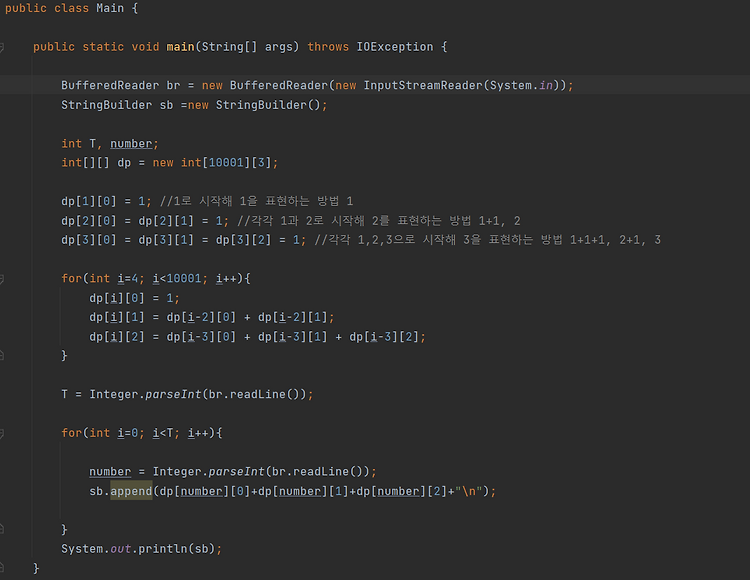Click the IOException type name
This screenshot has width=750, height=580.
coord(395,47)
